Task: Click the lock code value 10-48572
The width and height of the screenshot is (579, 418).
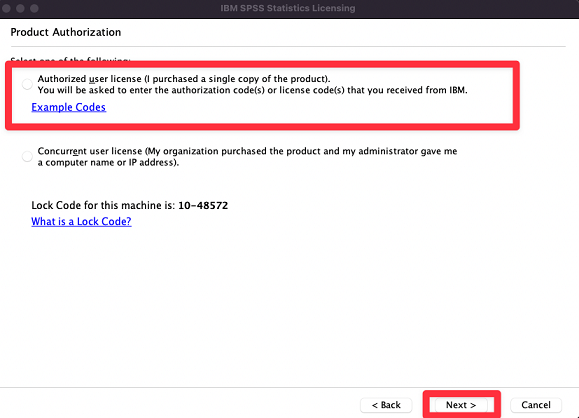Action: point(203,205)
